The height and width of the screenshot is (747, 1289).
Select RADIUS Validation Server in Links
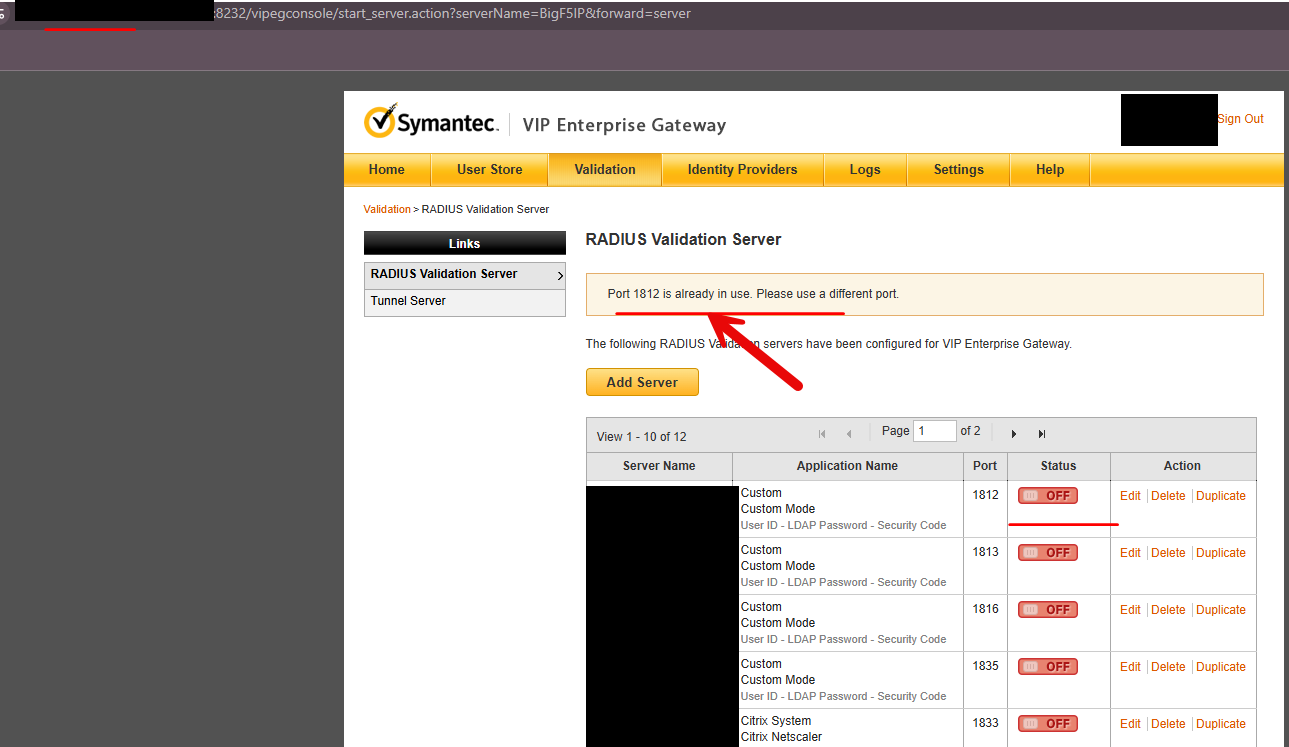tap(465, 274)
